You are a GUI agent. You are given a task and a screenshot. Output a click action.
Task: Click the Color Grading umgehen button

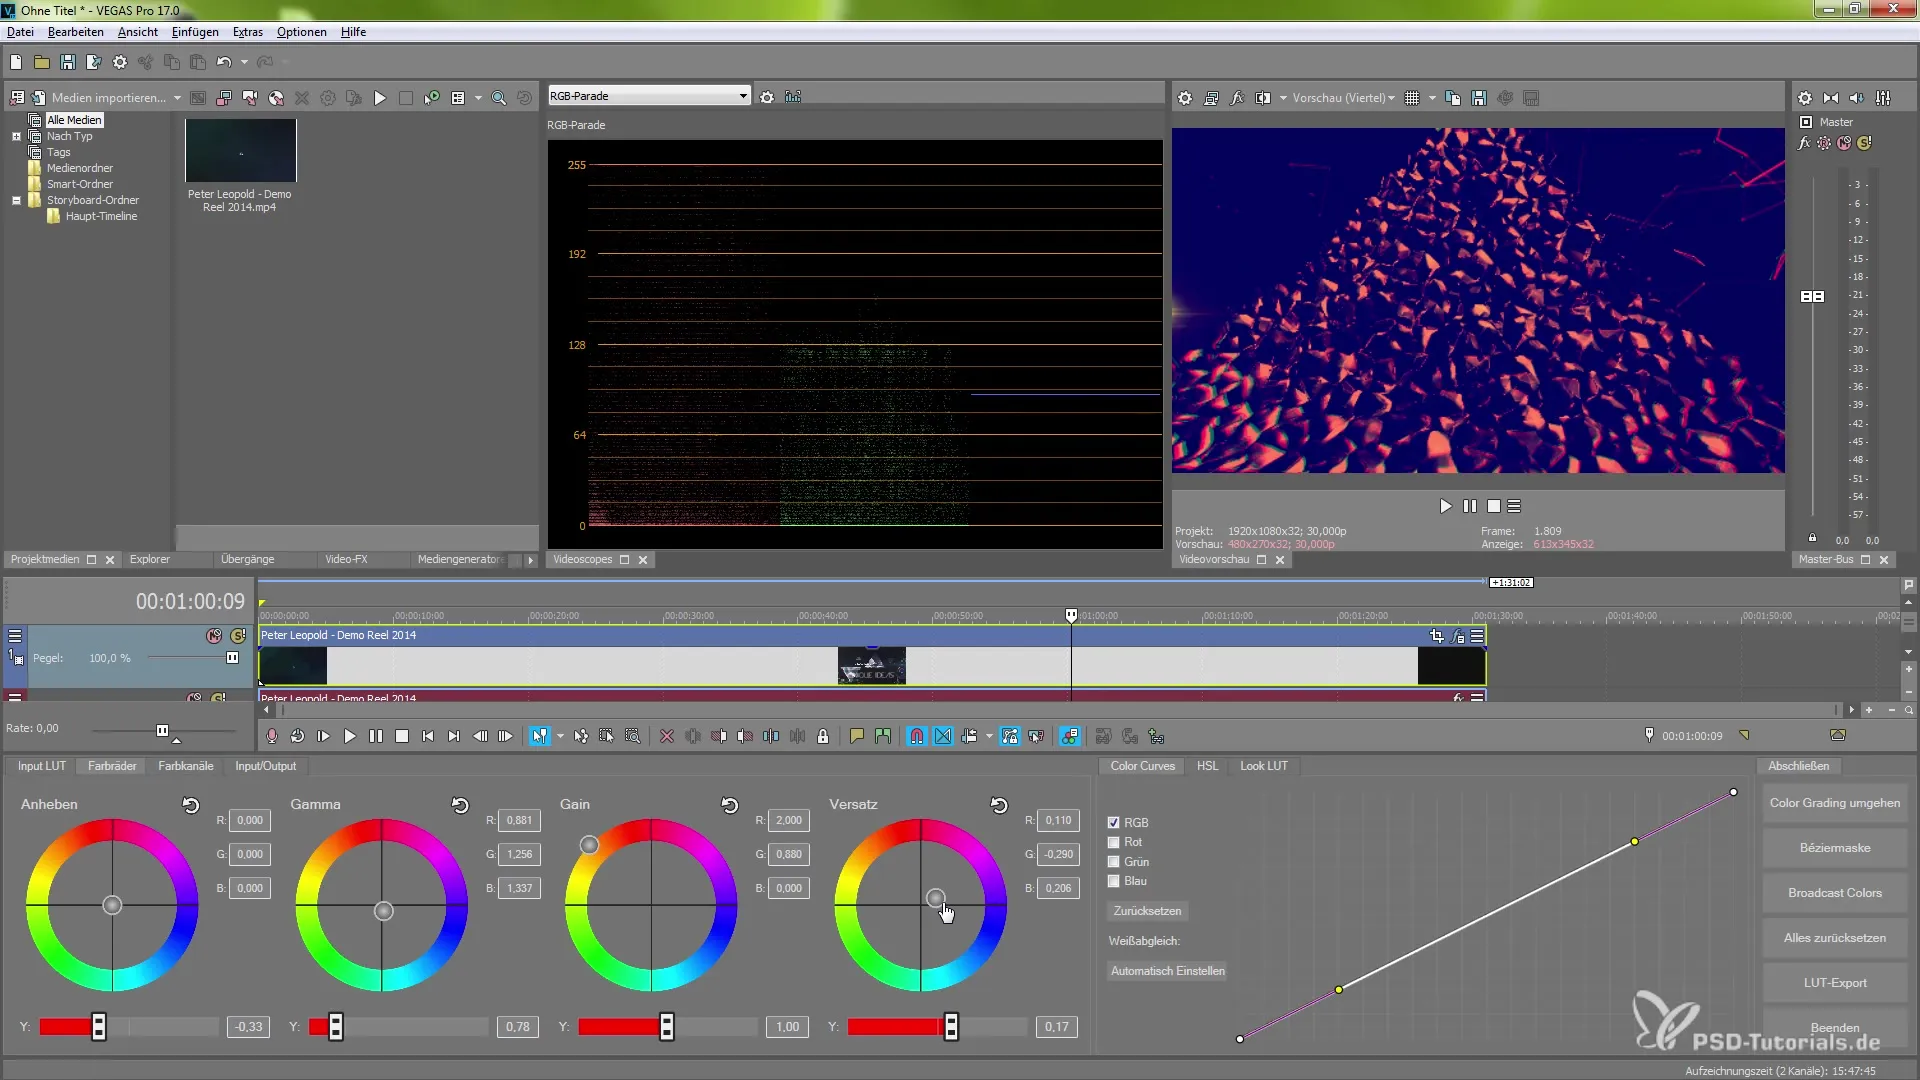pyautogui.click(x=1834, y=803)
